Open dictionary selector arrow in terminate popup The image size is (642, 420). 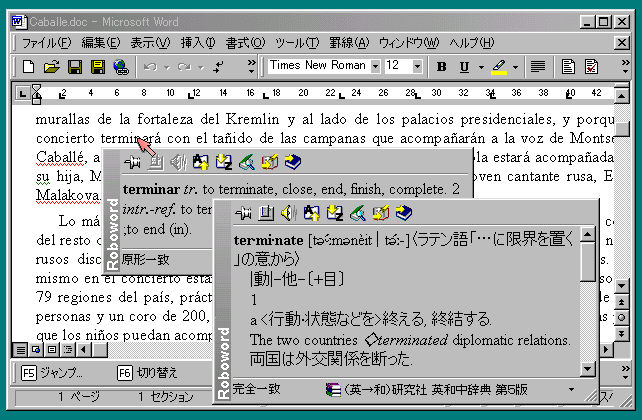point(572,389)
